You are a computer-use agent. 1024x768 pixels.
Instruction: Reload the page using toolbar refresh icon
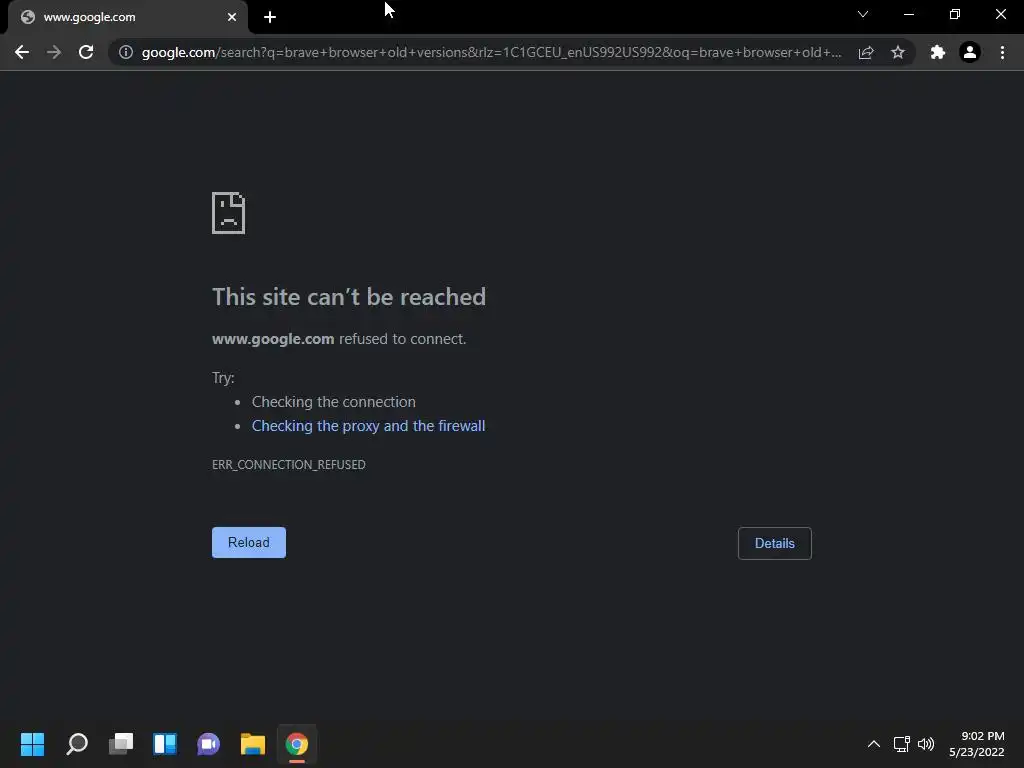[x=86, y=52]
